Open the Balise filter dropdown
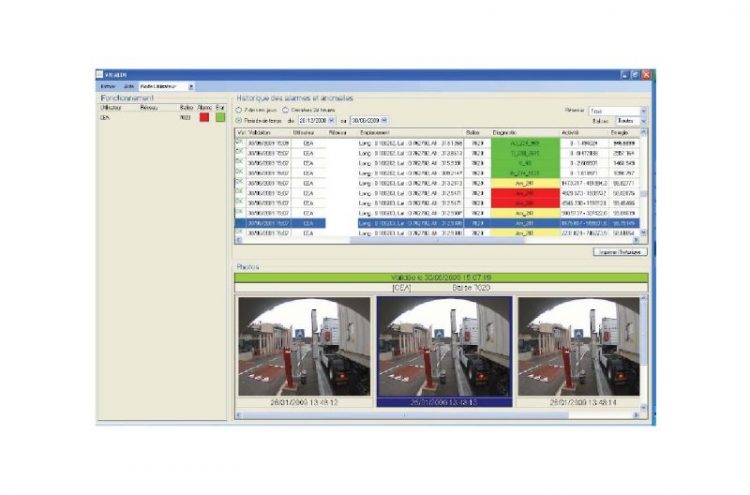Image resolution: width=750 pixels, height=495 pixels. [643, 121]
